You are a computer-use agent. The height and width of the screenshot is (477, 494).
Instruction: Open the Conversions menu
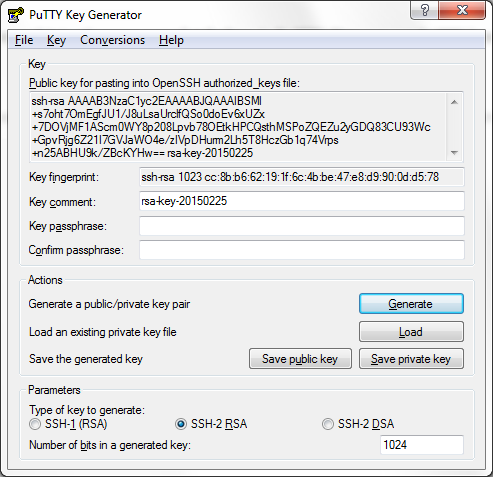(113, 40)
